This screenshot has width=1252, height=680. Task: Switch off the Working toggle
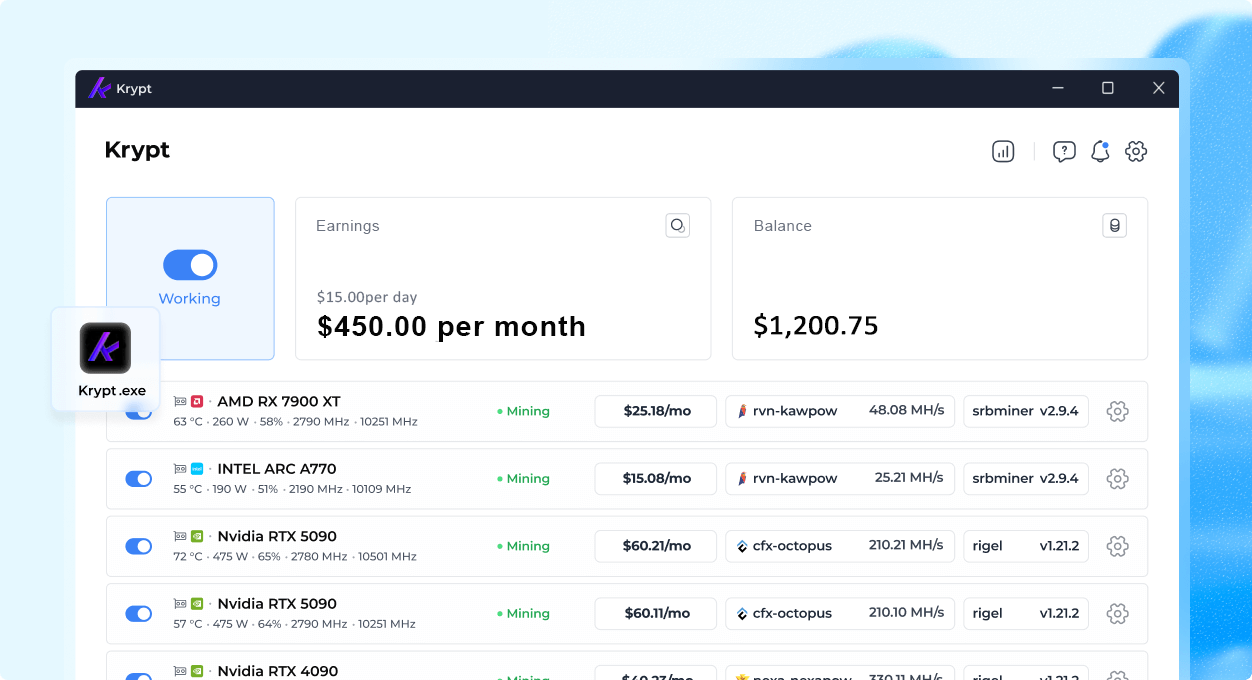point(190,264)
